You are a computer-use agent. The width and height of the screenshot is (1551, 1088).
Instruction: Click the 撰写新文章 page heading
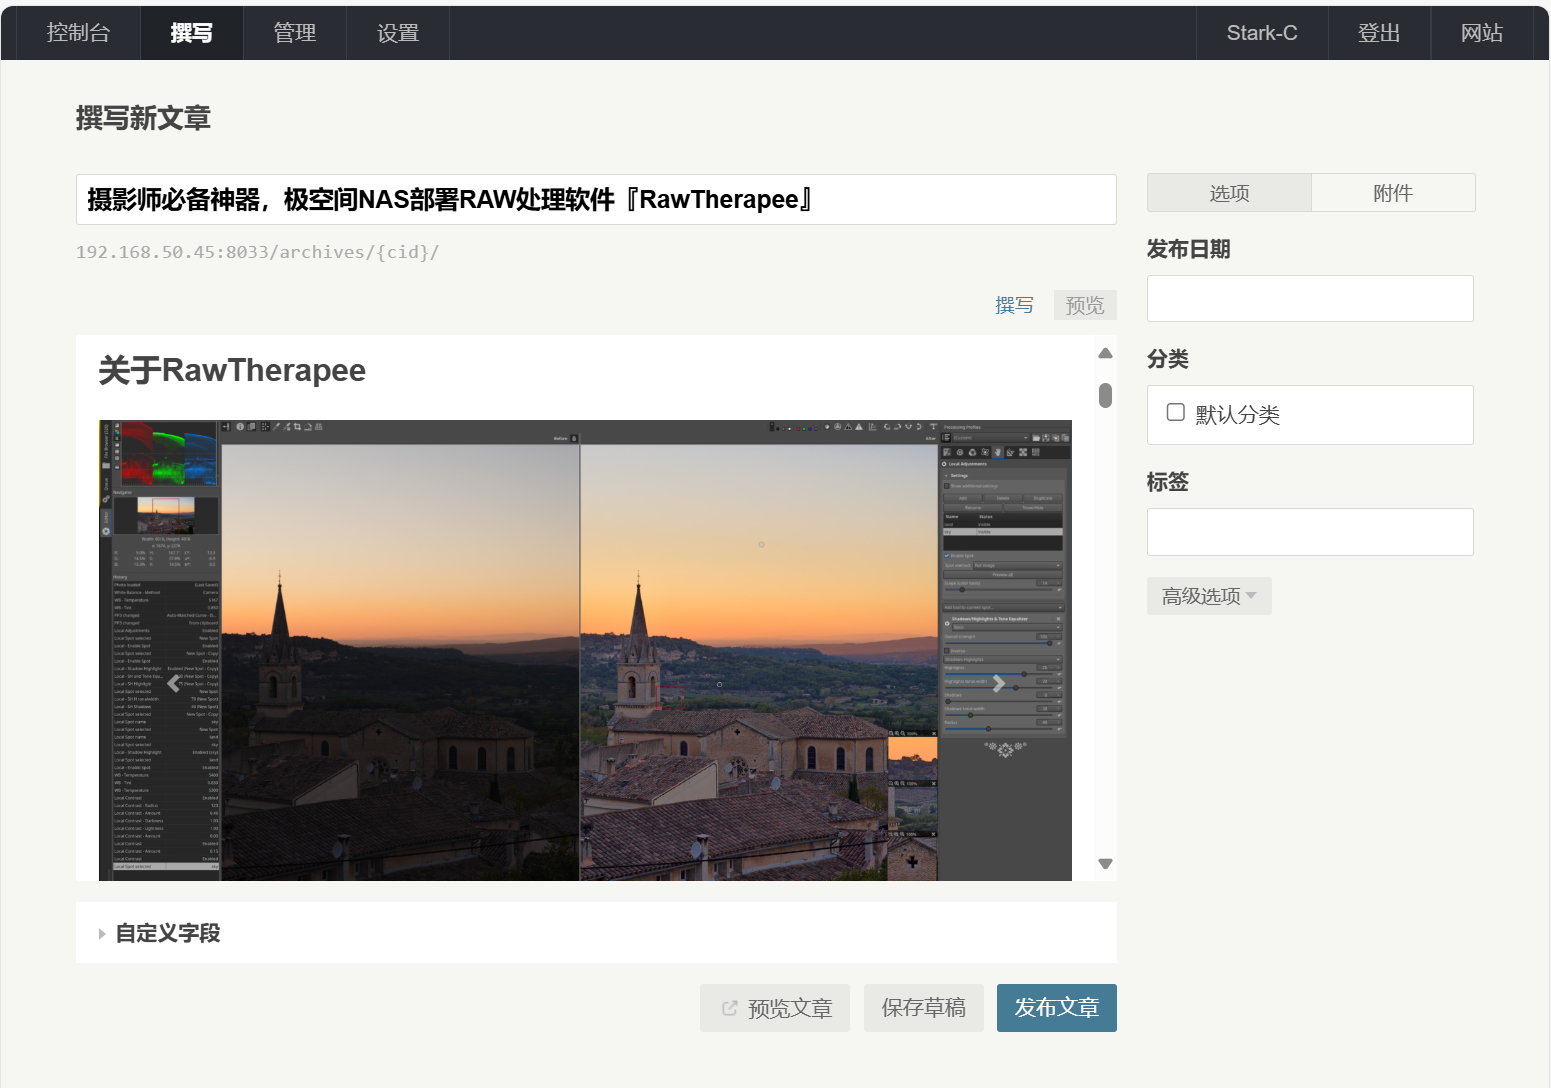[x=143, y=118]
